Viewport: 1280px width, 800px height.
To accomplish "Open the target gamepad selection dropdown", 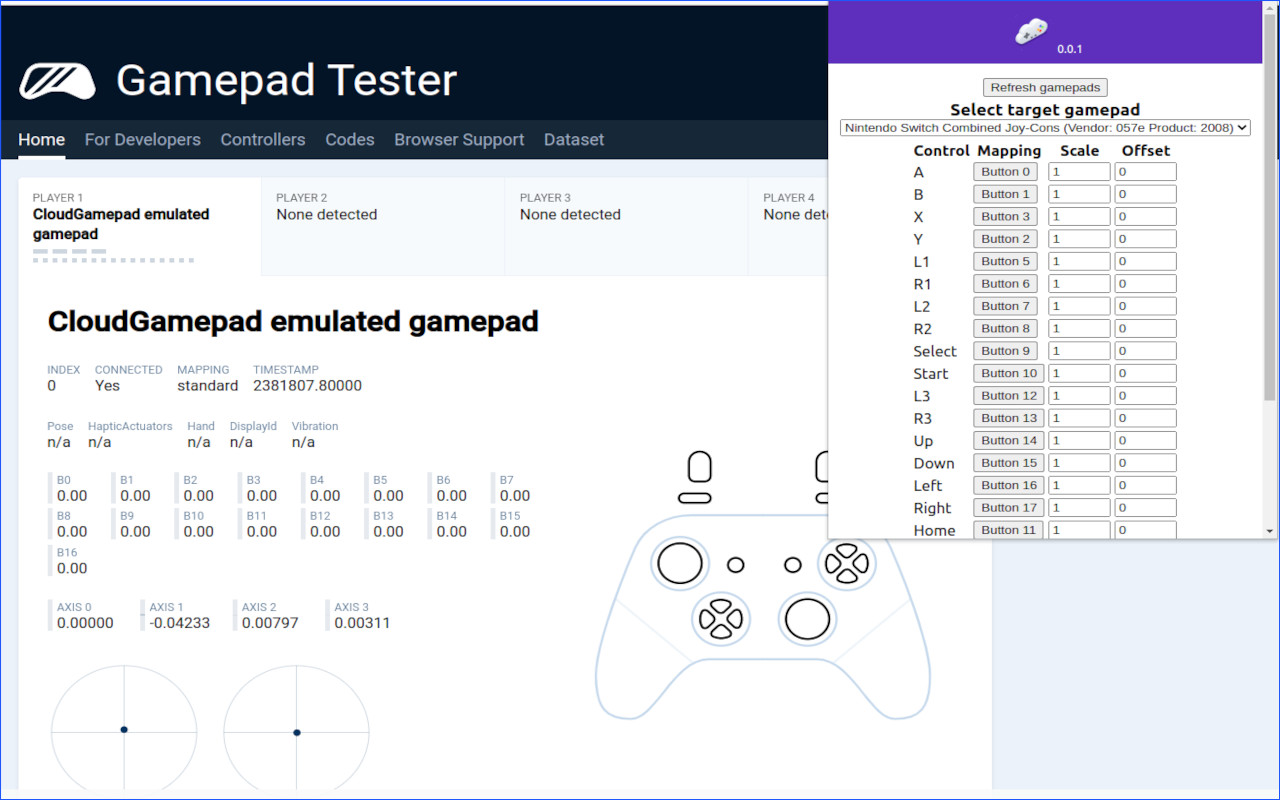I will (x=1044, y=127).
